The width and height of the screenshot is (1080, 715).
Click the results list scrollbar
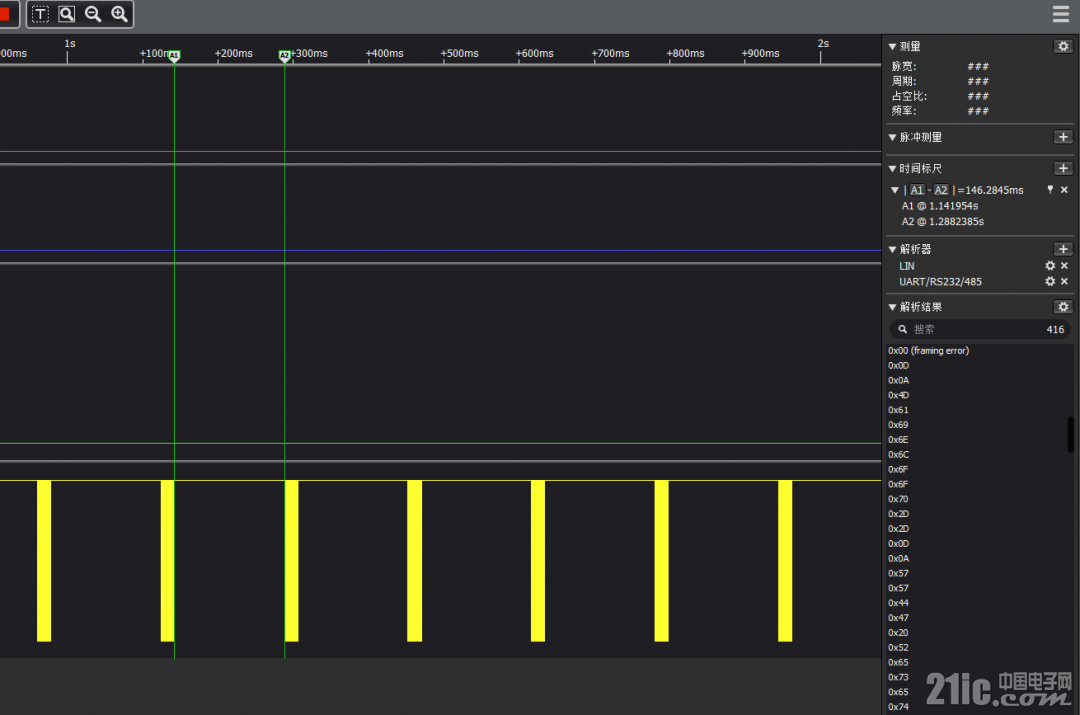pos(1070,434)
